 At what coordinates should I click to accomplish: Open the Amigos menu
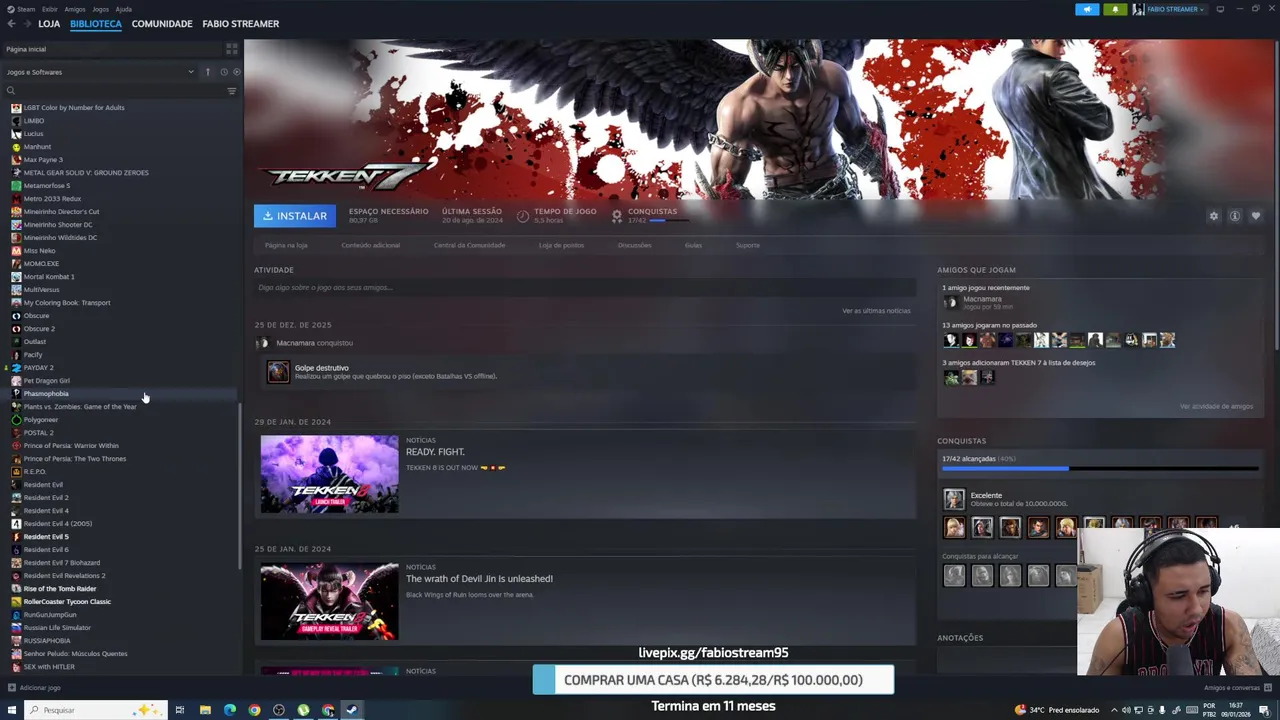click(76, 9)
